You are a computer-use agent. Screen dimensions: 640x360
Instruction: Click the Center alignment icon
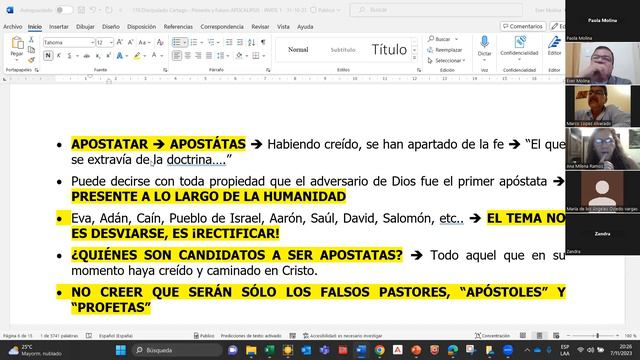coord(187,56)
